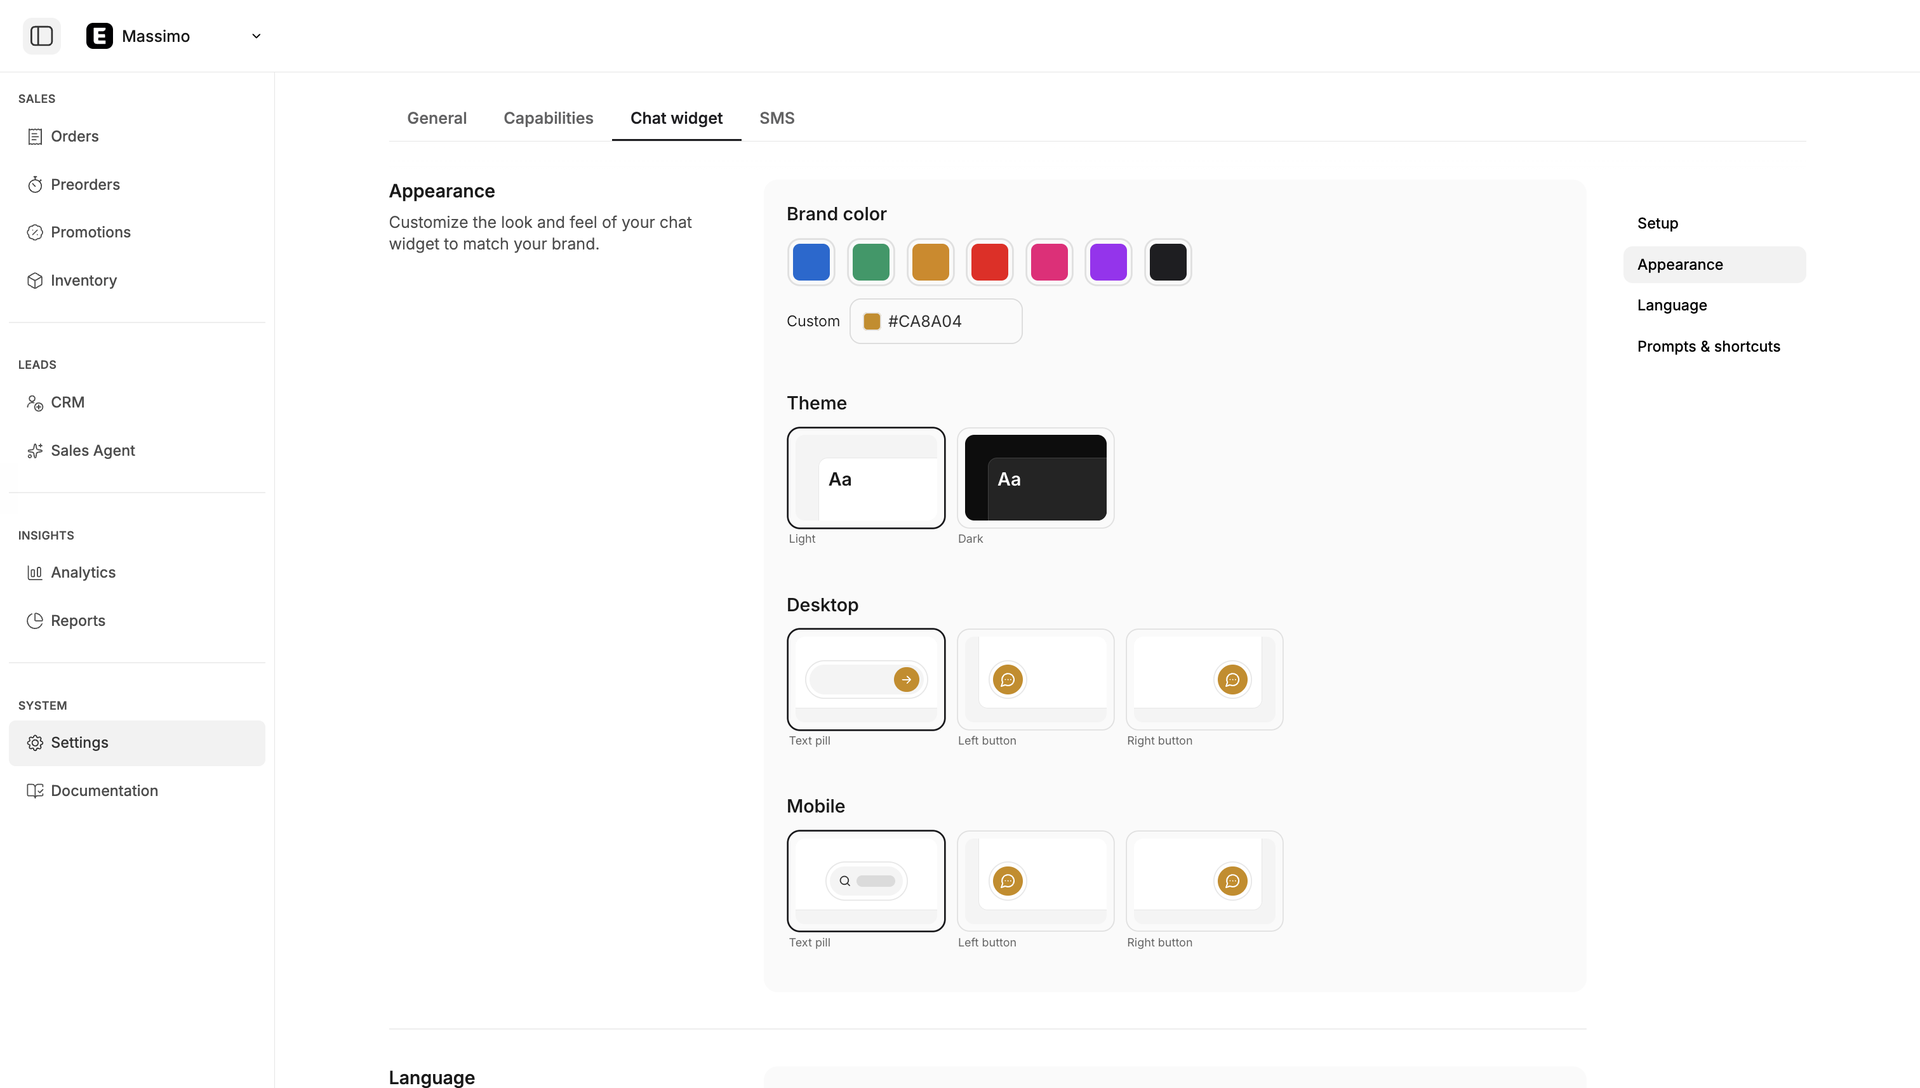The image size is (1920, 1088).
Task: Select the Chat widget tab
Action: coord(676,118)
